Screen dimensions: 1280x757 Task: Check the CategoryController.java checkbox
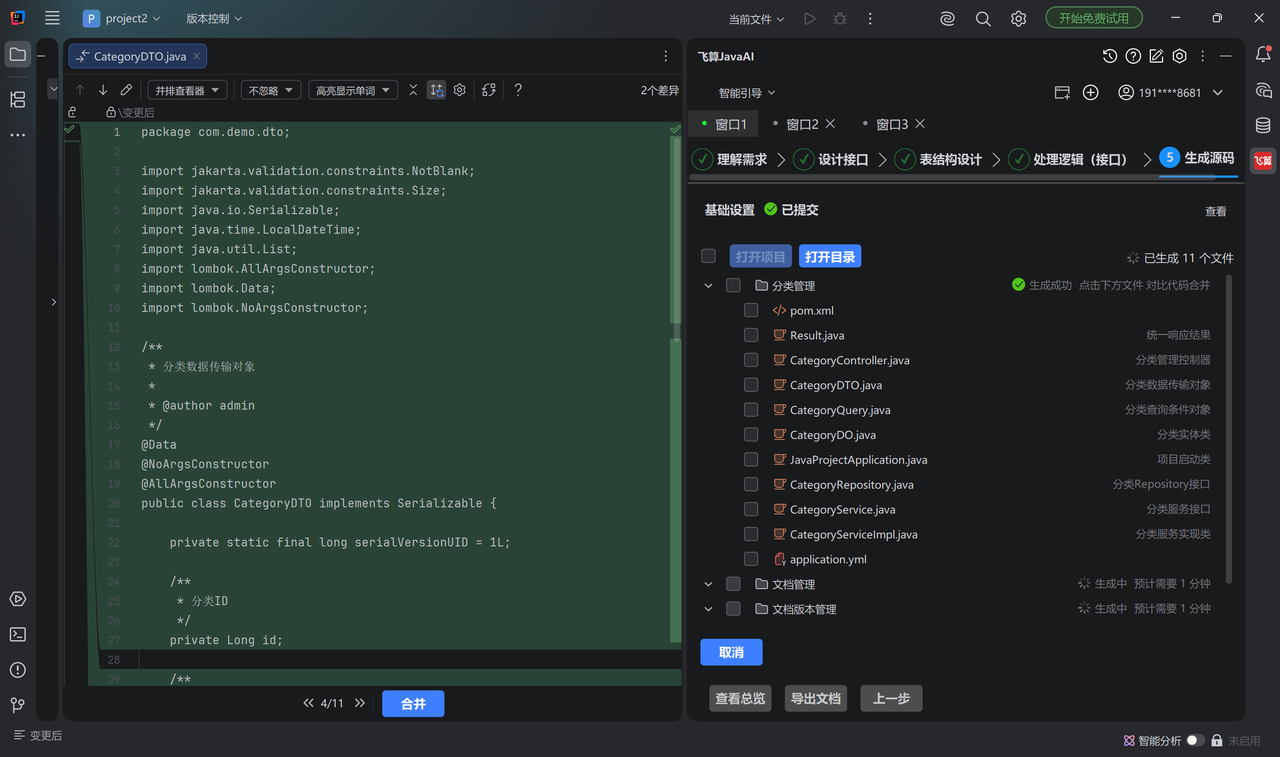click(x=751, y=360)
